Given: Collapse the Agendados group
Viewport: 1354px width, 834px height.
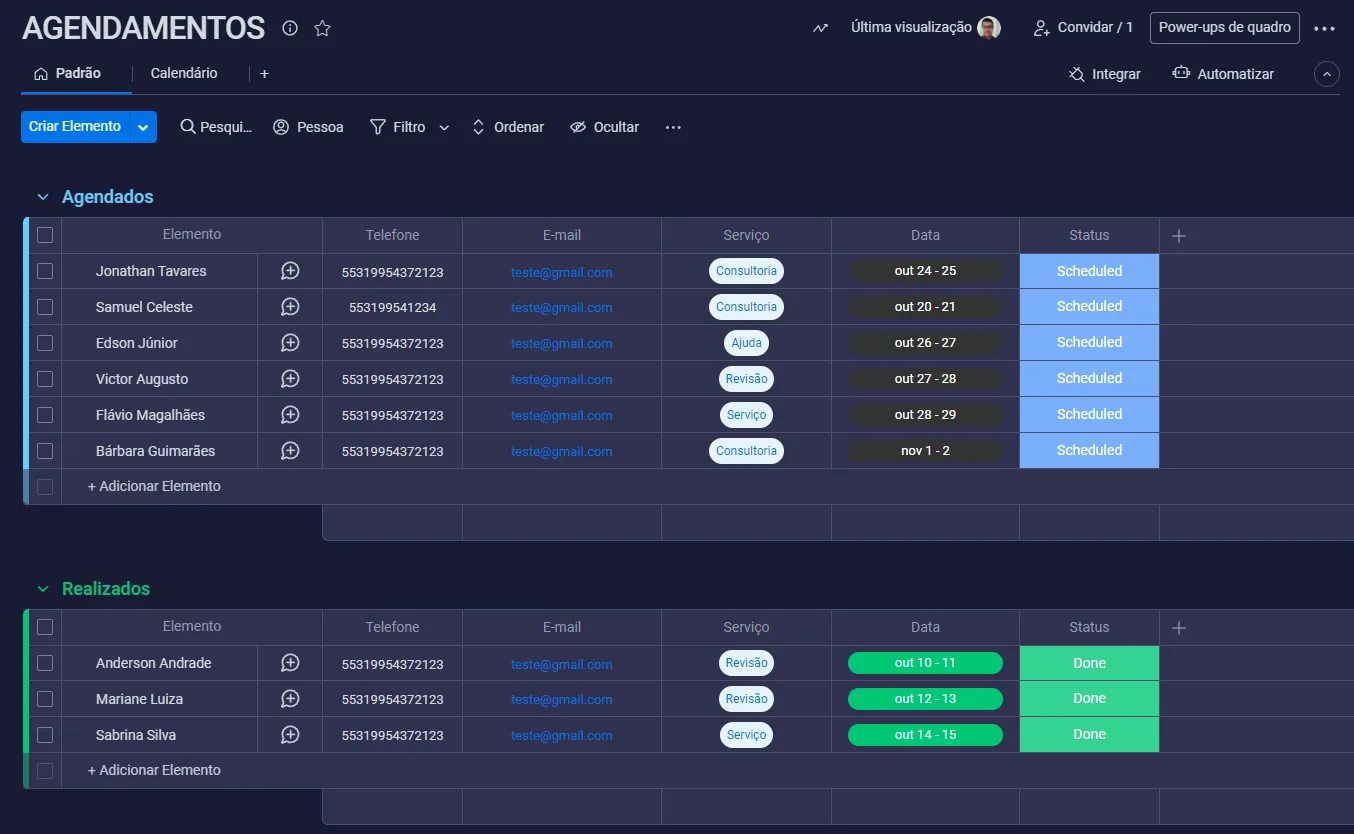Looking at the screenshot, I should point(43,197).
